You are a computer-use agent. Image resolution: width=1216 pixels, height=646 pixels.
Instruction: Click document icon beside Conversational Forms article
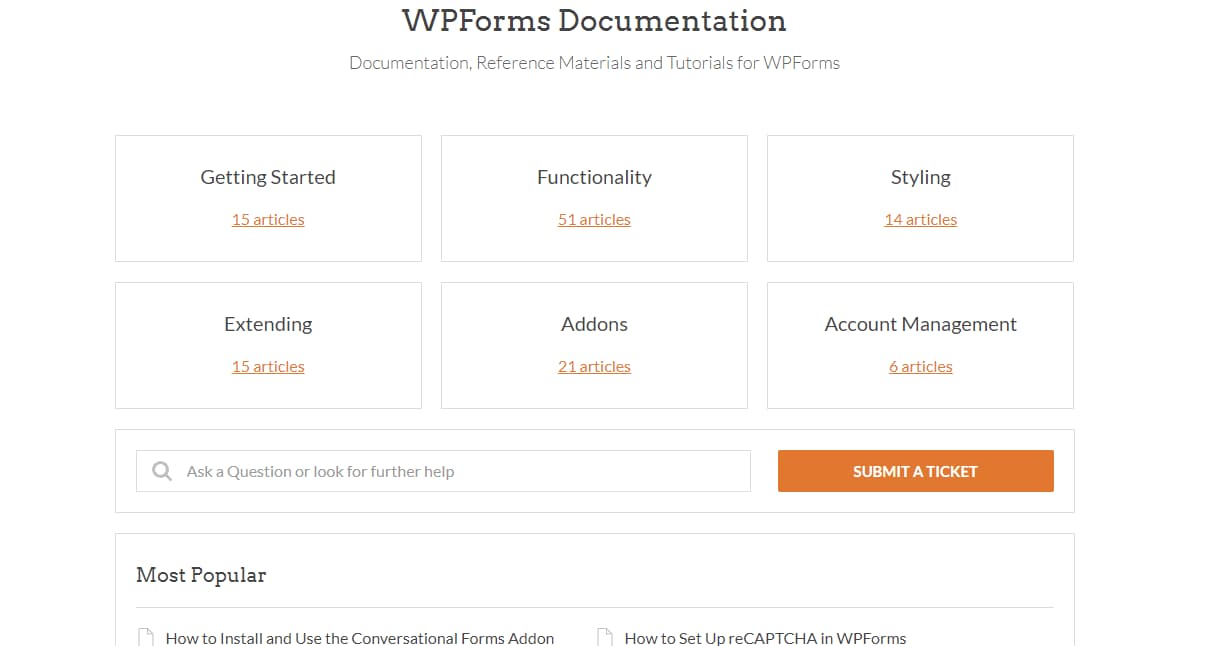coord(143,636)
